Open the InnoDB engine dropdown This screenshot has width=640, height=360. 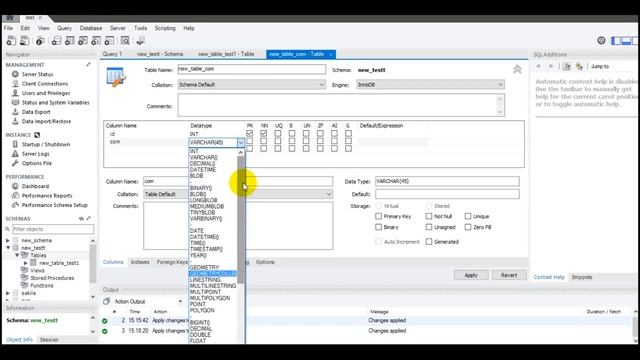pos(430,84)
